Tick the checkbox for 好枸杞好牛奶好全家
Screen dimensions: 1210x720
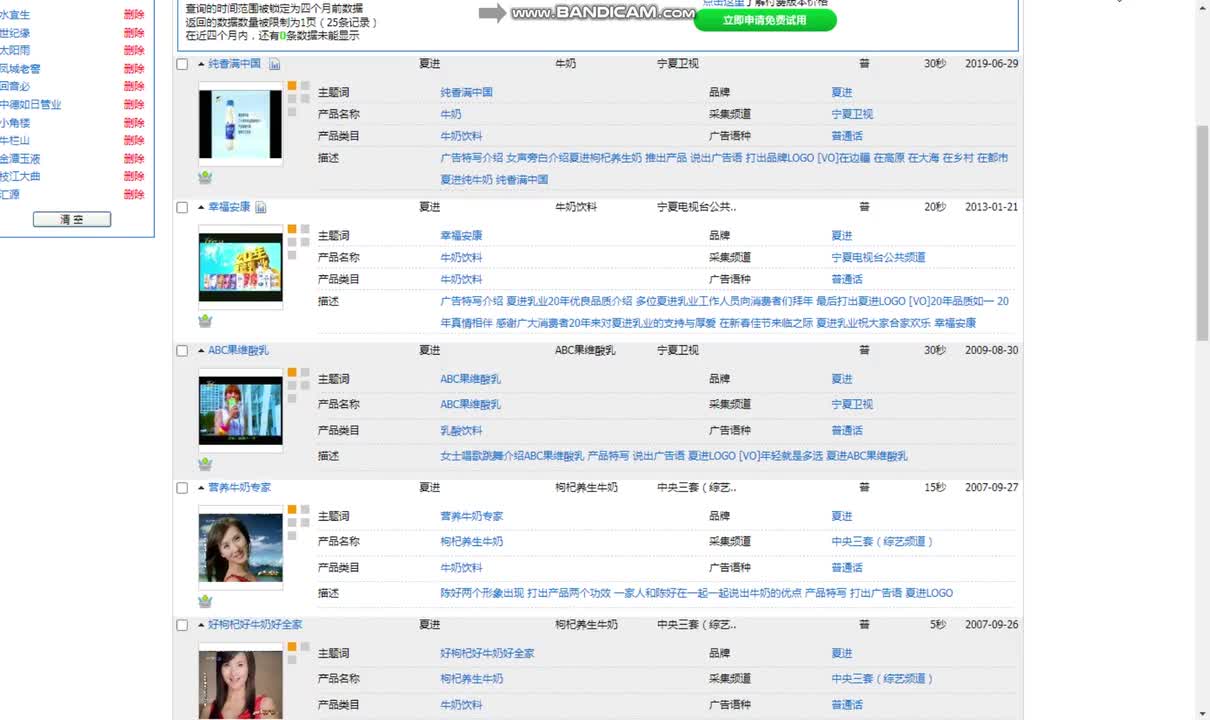(x=182, y=625)
